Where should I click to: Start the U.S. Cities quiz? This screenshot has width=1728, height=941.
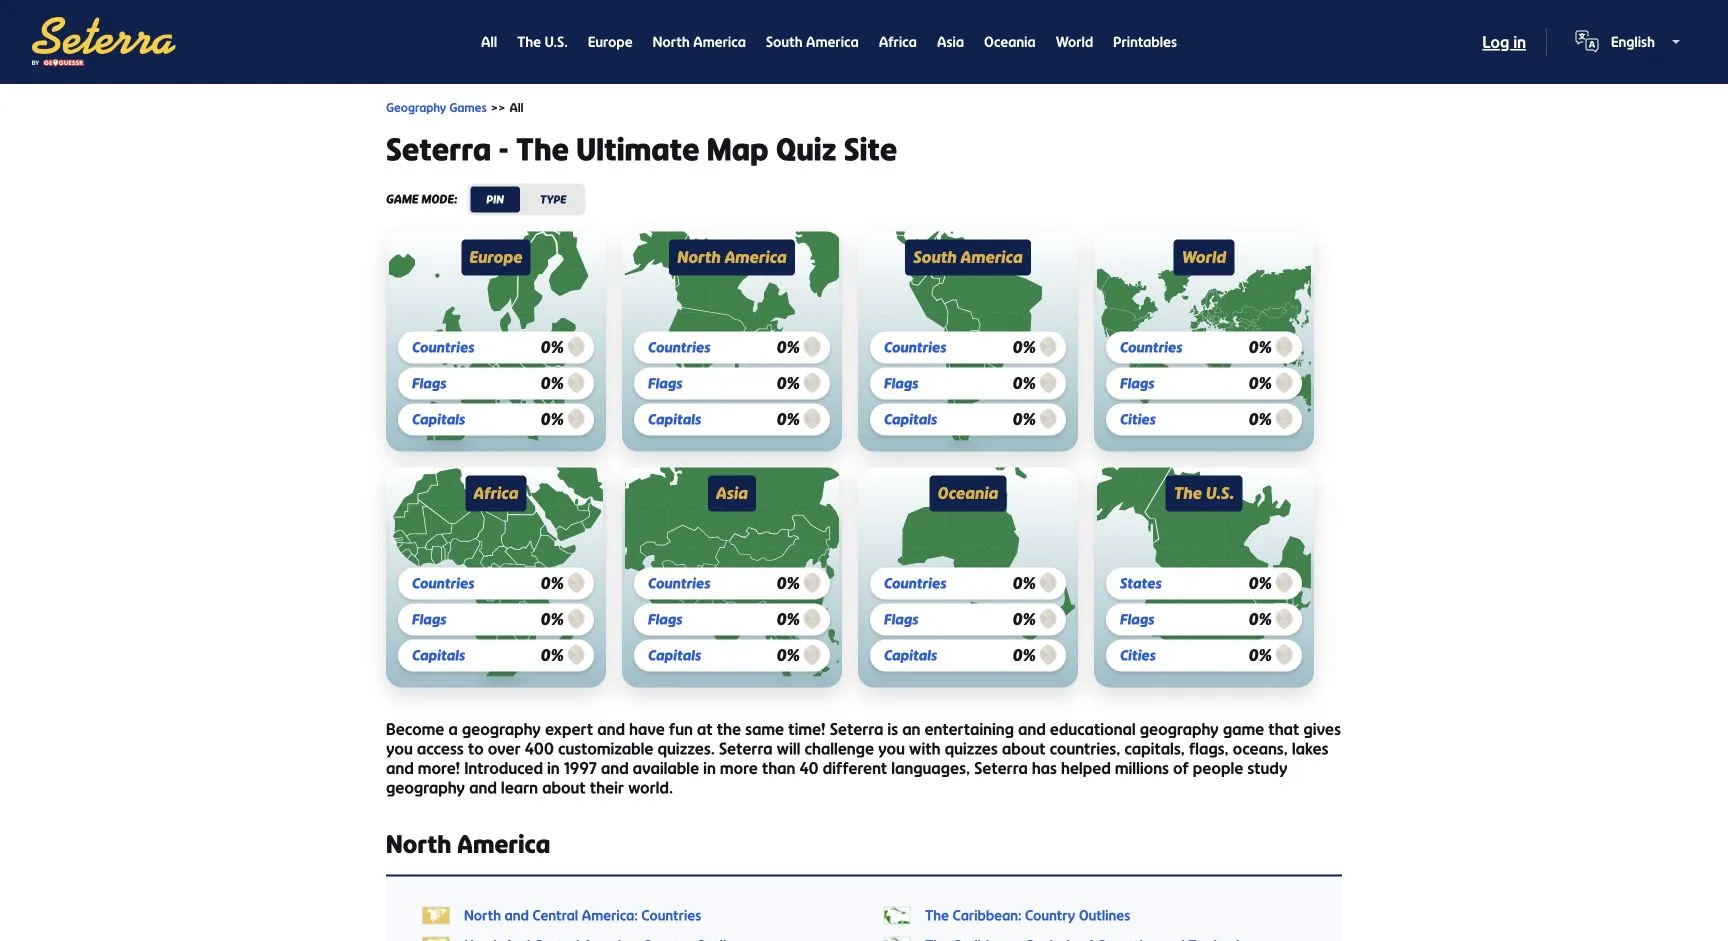tap(1204, 655)
